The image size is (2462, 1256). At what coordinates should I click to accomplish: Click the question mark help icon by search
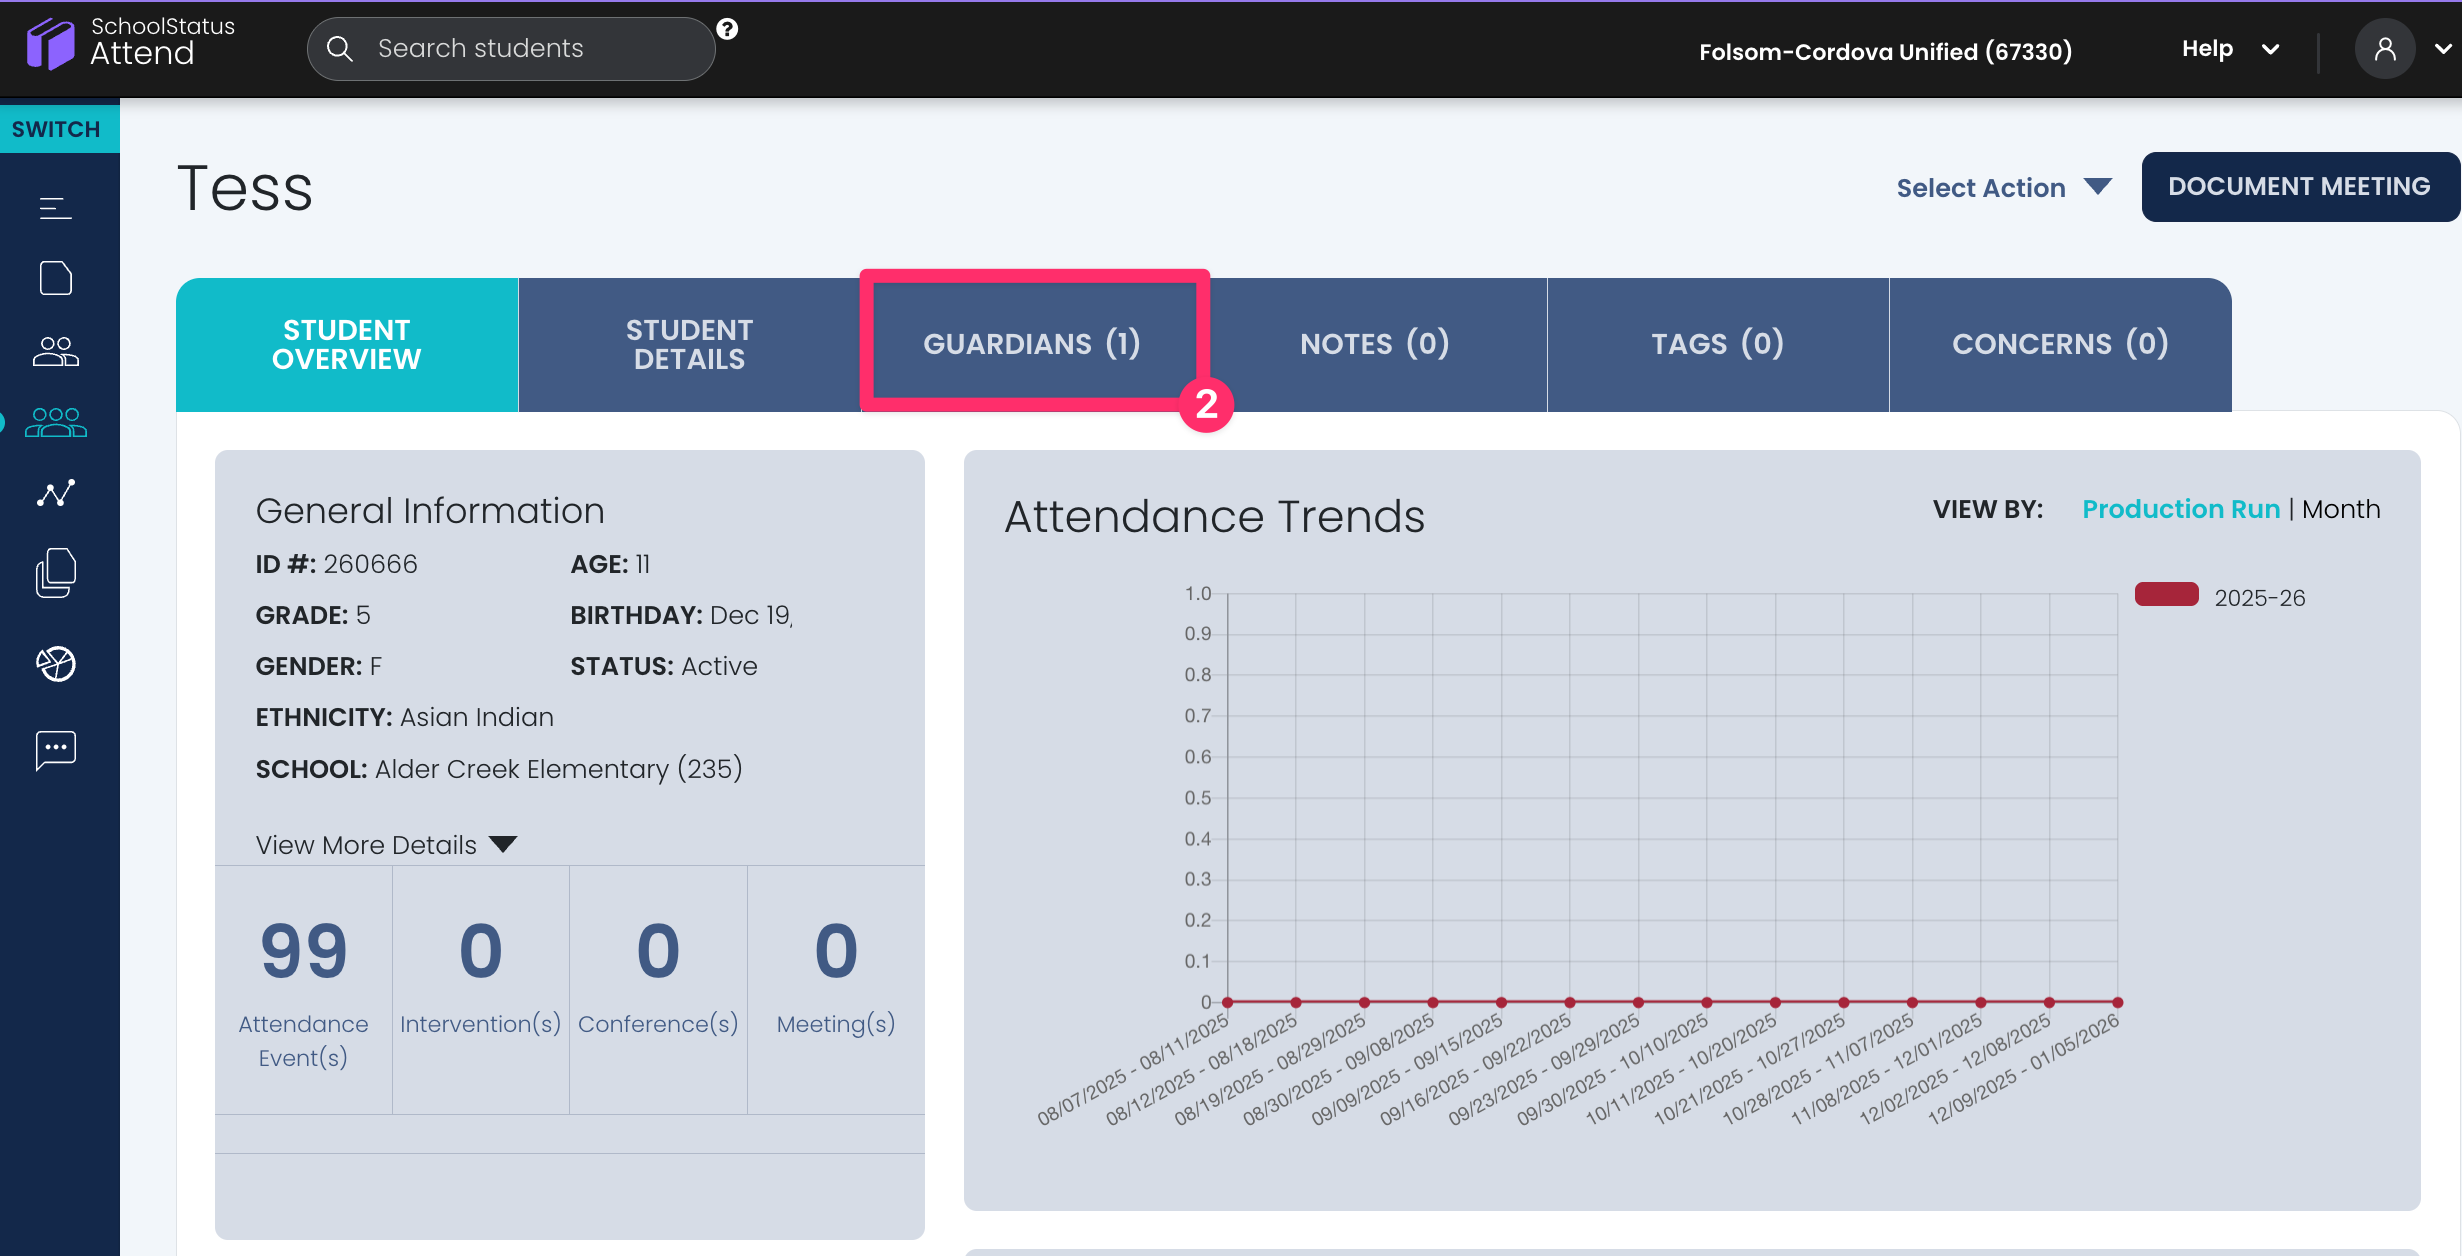click(x=727, y=29)
